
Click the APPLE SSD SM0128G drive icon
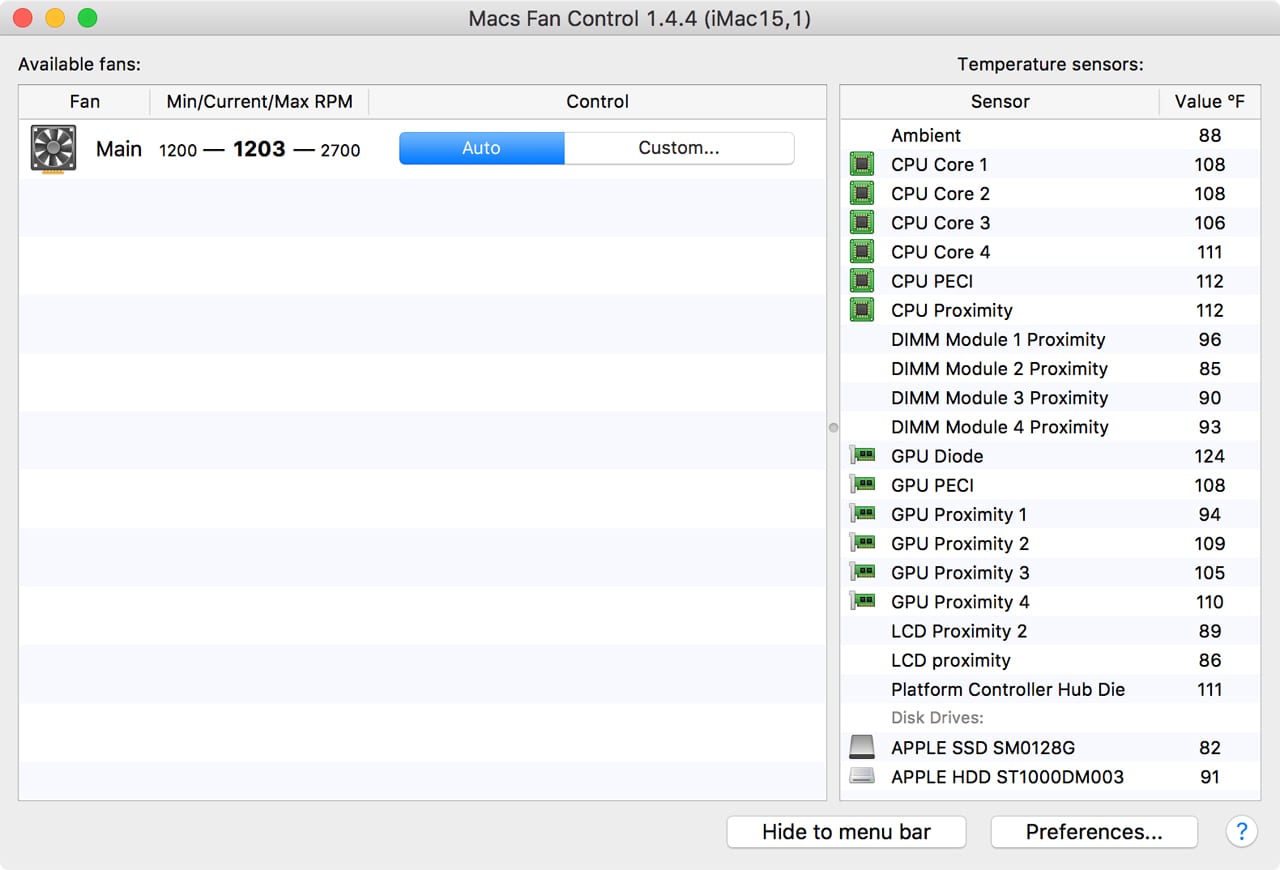861,747
